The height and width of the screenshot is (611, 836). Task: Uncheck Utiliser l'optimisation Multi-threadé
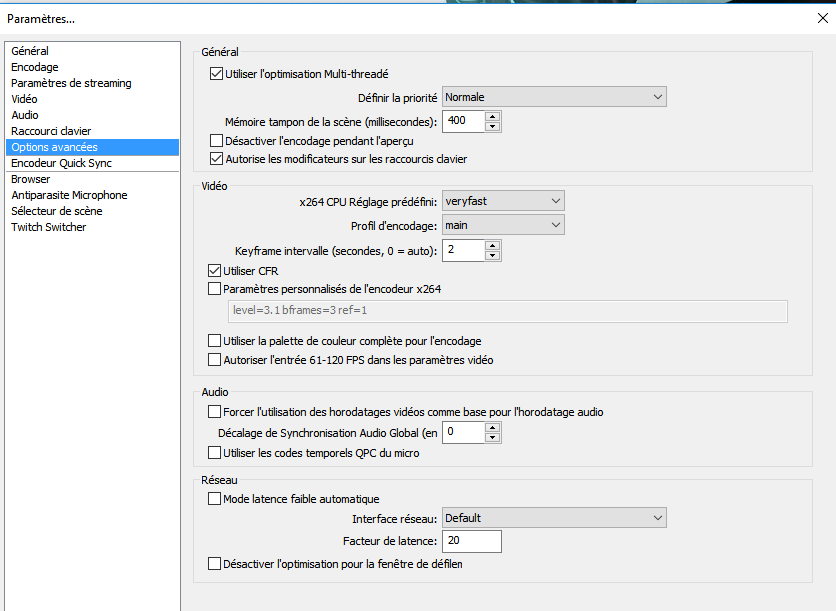click(x=216, y=74)
